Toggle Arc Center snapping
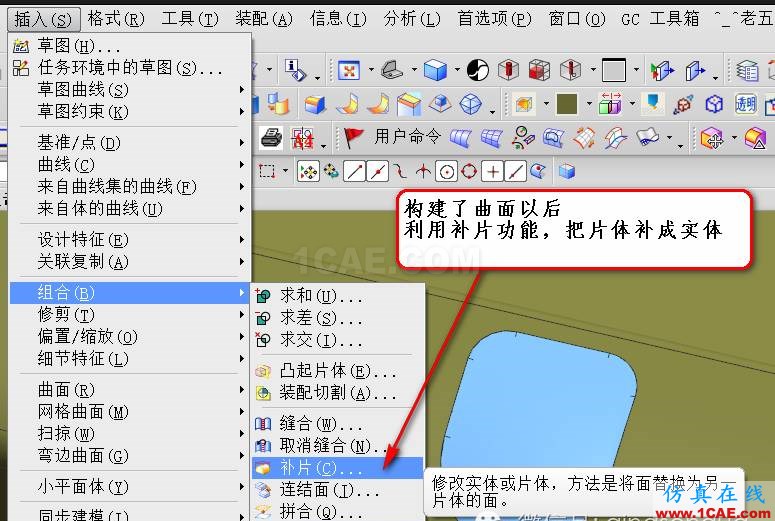 (x=446, y=172)
